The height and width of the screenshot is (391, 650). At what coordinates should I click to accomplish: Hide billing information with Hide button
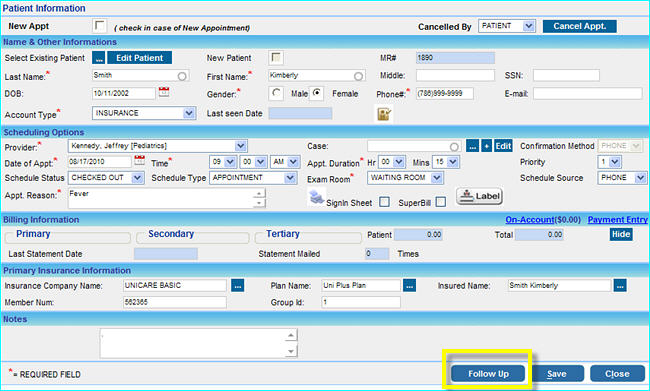point(621,234)
